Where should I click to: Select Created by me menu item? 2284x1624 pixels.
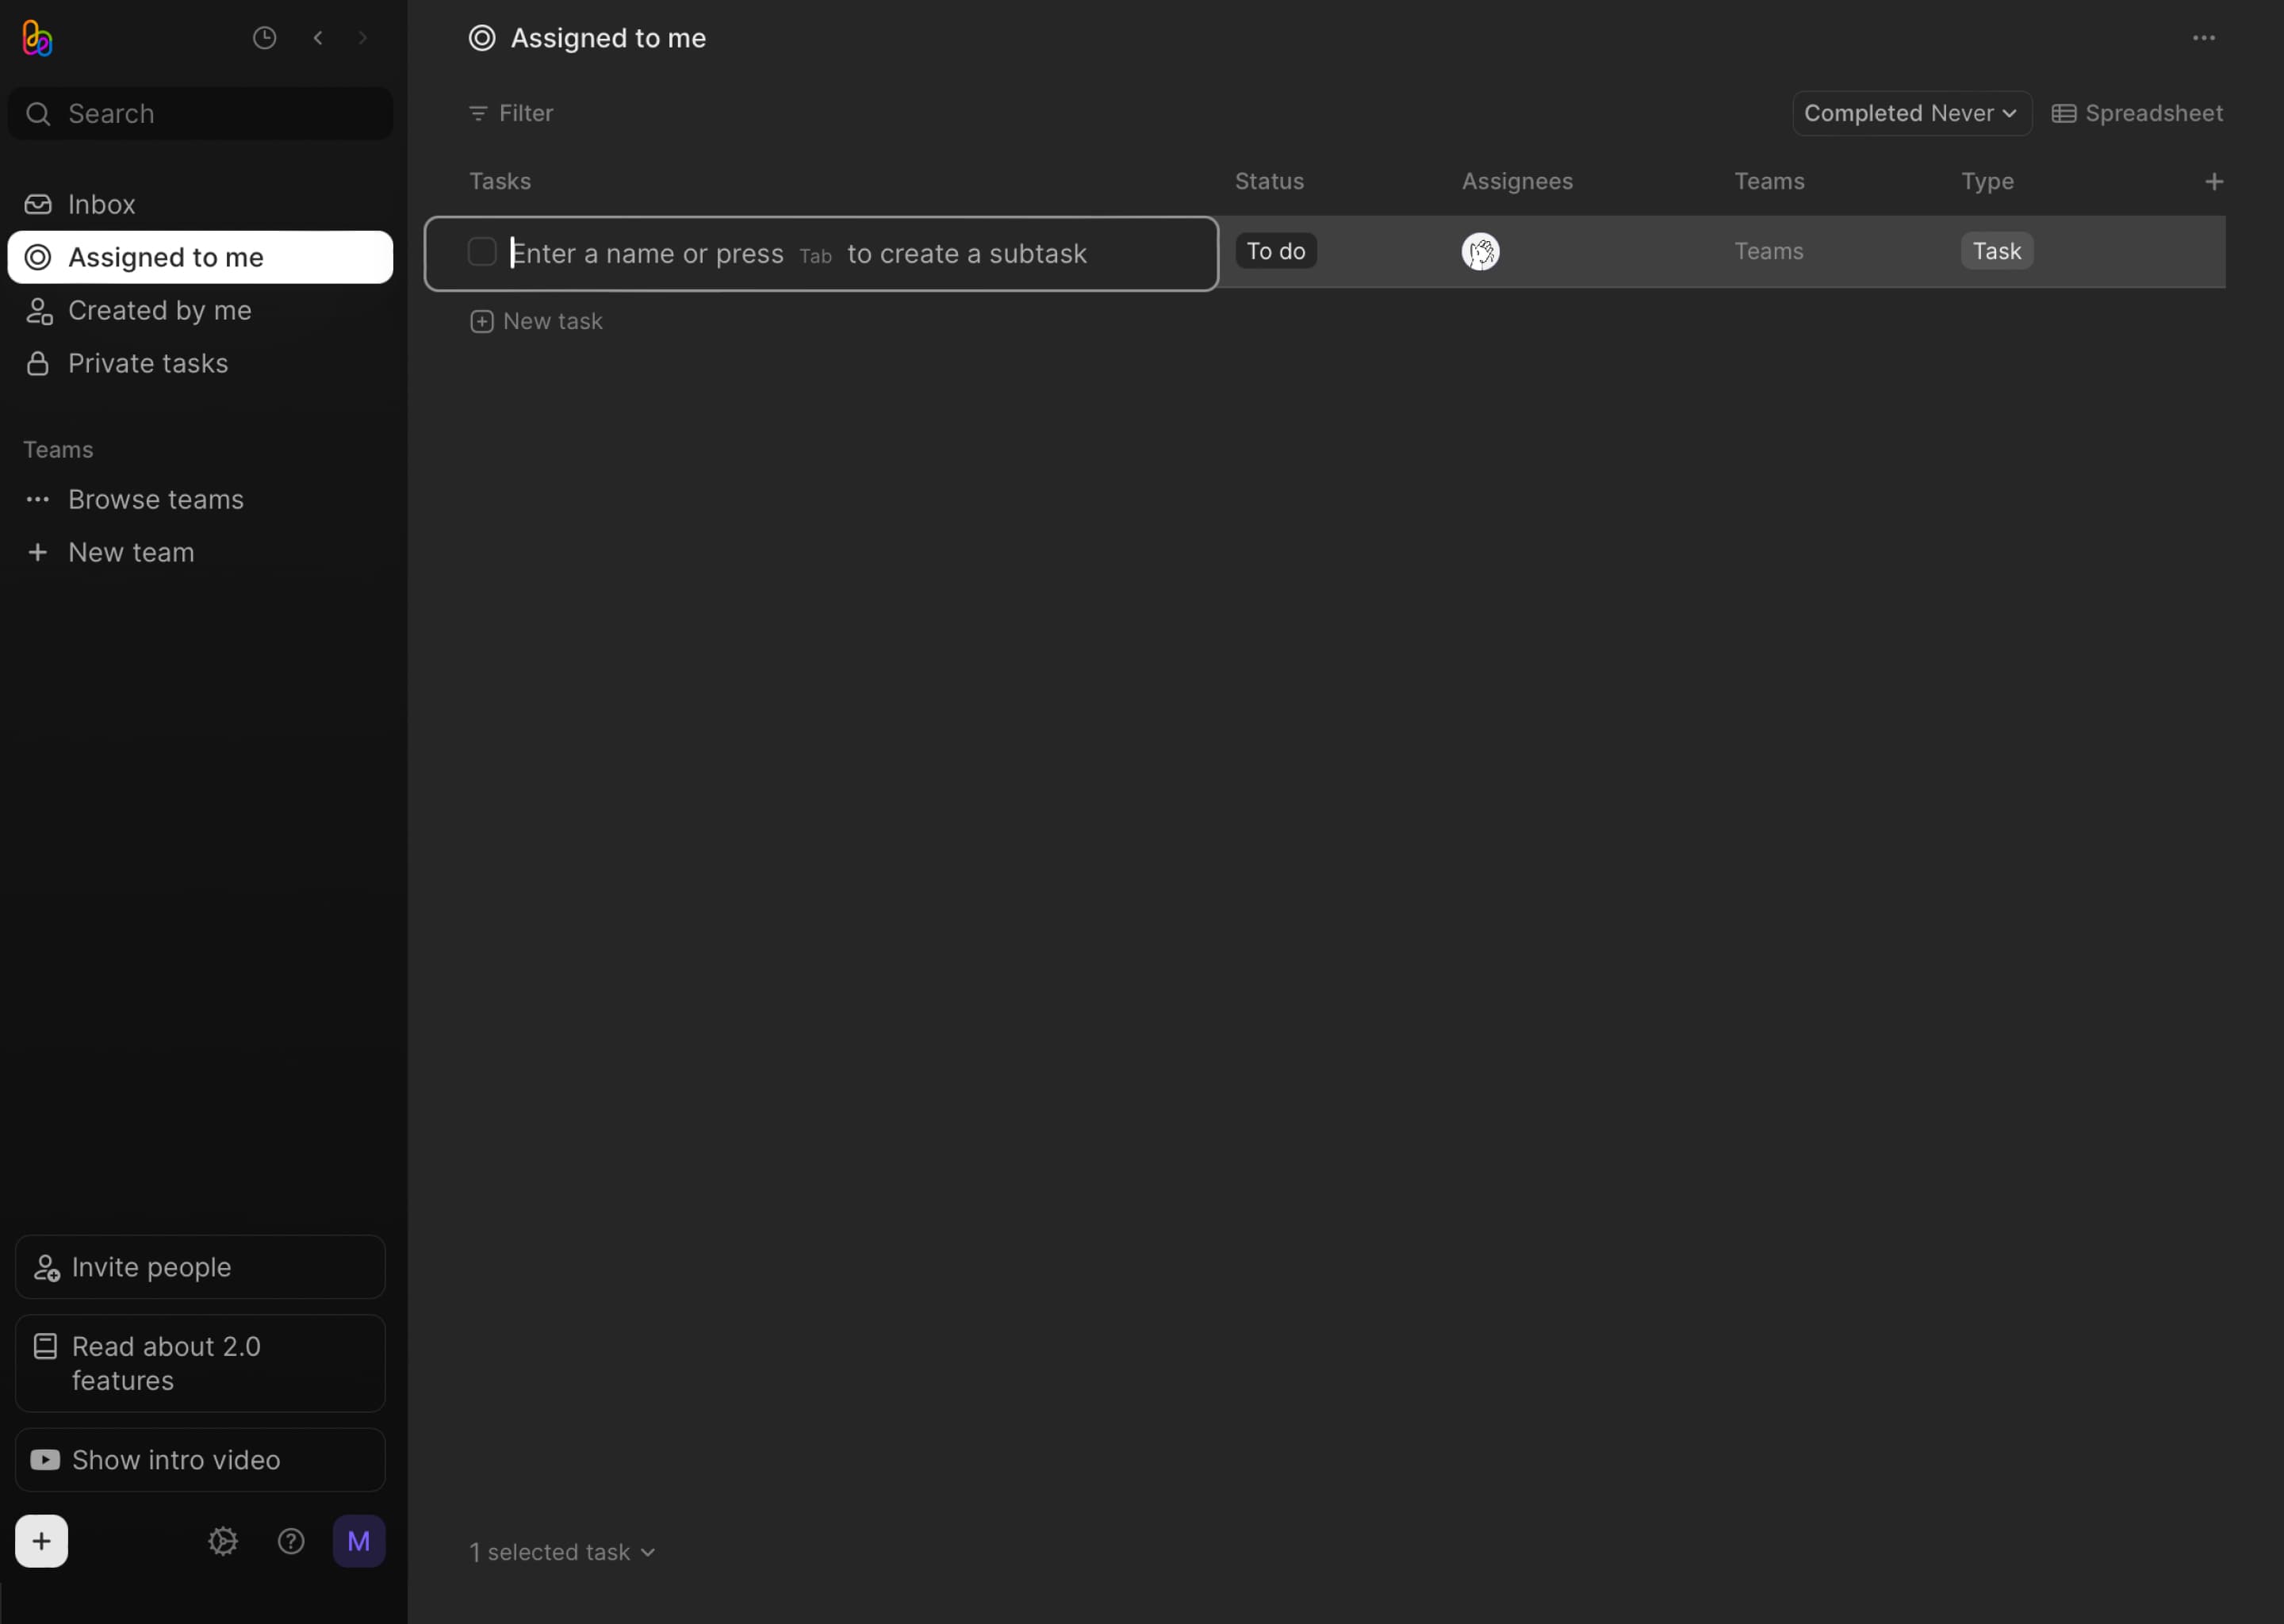pyautogui.click(x=158, y=309)
